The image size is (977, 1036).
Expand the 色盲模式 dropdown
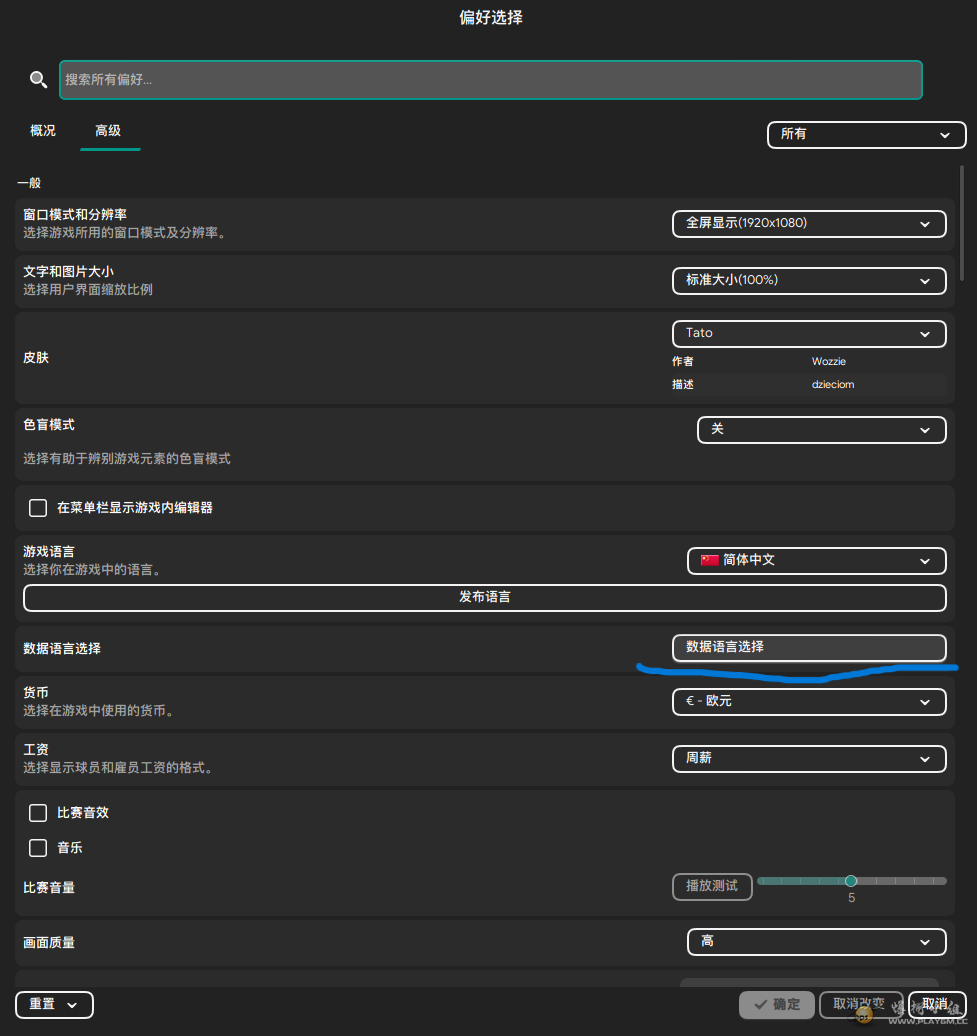(x=820, y=430)
